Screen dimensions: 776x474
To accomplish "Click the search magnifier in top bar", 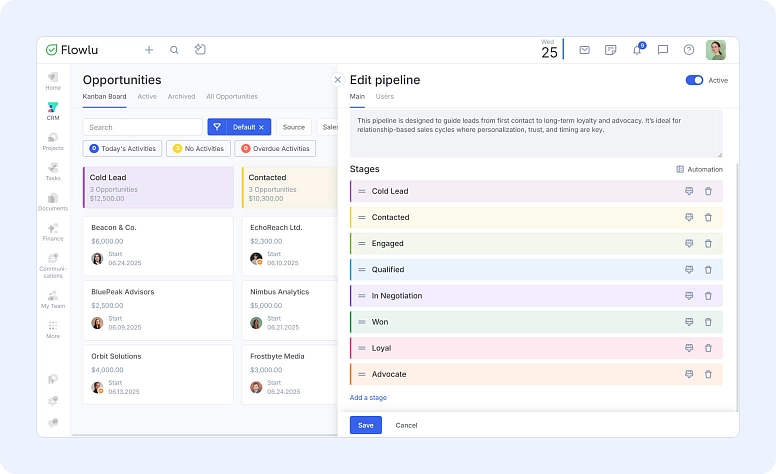I will tap(174, 50).
